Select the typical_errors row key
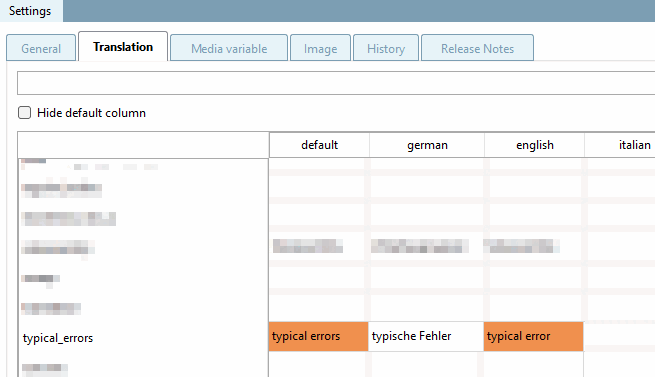Viewport: 655px width, 377px height. coord(58,338)
